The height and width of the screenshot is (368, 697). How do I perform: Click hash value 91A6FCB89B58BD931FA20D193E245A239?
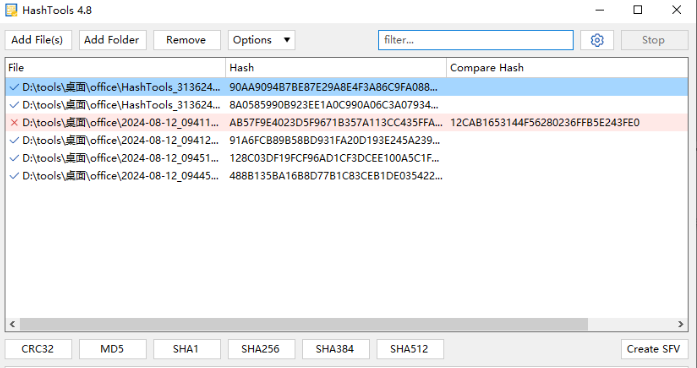pos(335,140)
